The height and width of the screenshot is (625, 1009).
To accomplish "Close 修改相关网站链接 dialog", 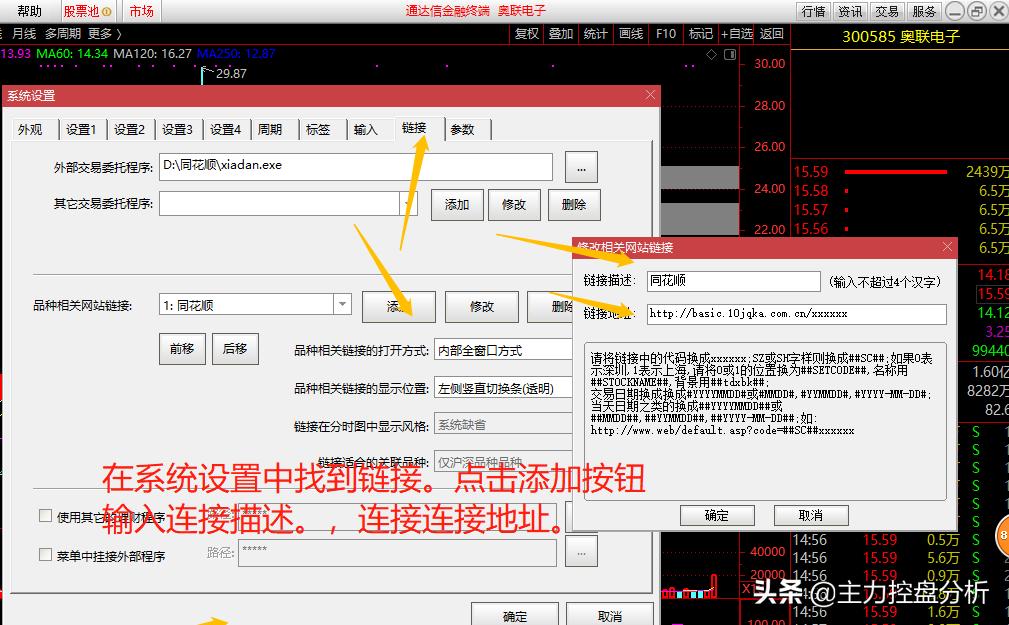I will (x=947, y=247).
